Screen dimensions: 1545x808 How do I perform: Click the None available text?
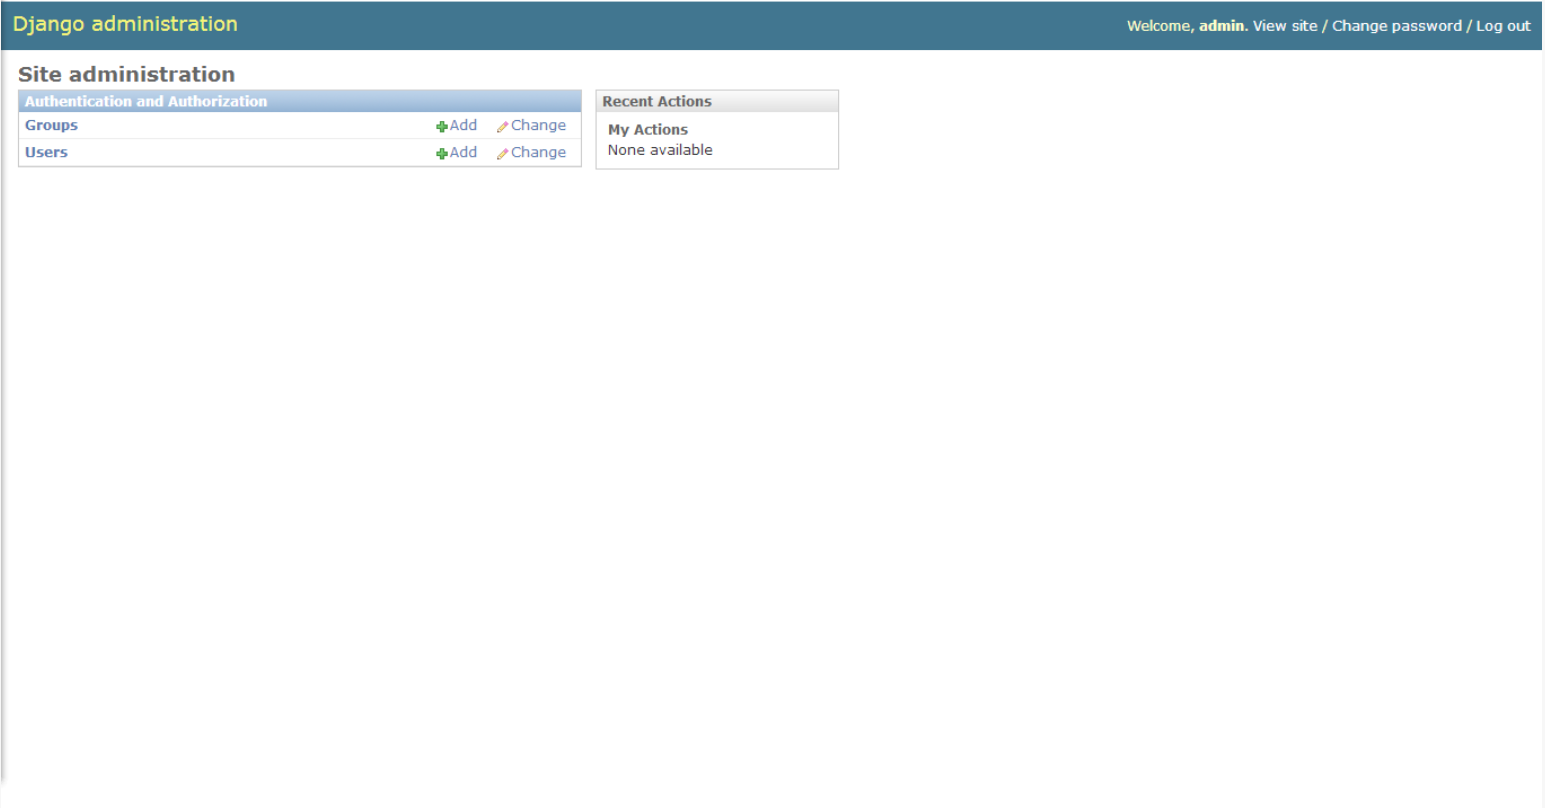[660, 150]
